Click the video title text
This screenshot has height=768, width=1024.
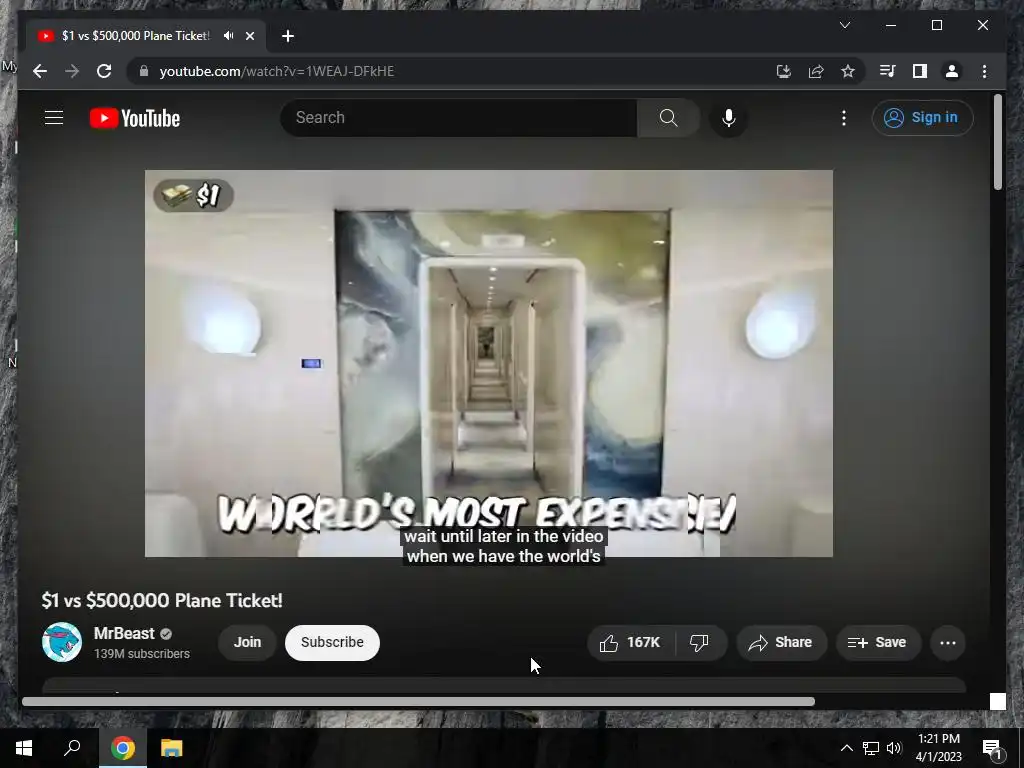tap(162, 601)
